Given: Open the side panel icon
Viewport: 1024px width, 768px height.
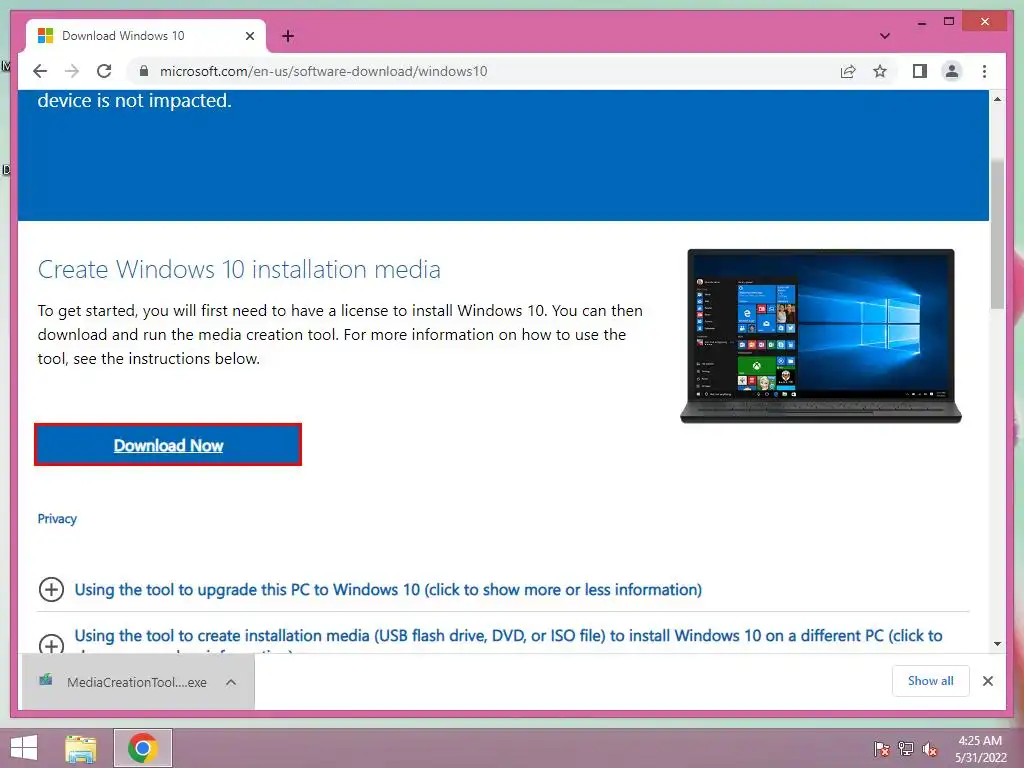Looking at the screenshot, I should pos(920,71).
